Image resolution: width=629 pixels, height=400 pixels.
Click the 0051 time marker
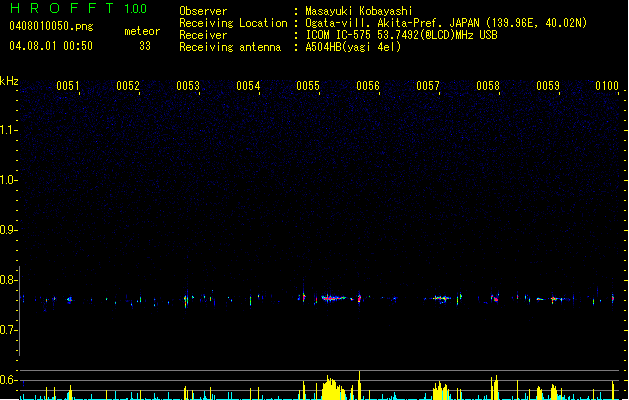68,86
